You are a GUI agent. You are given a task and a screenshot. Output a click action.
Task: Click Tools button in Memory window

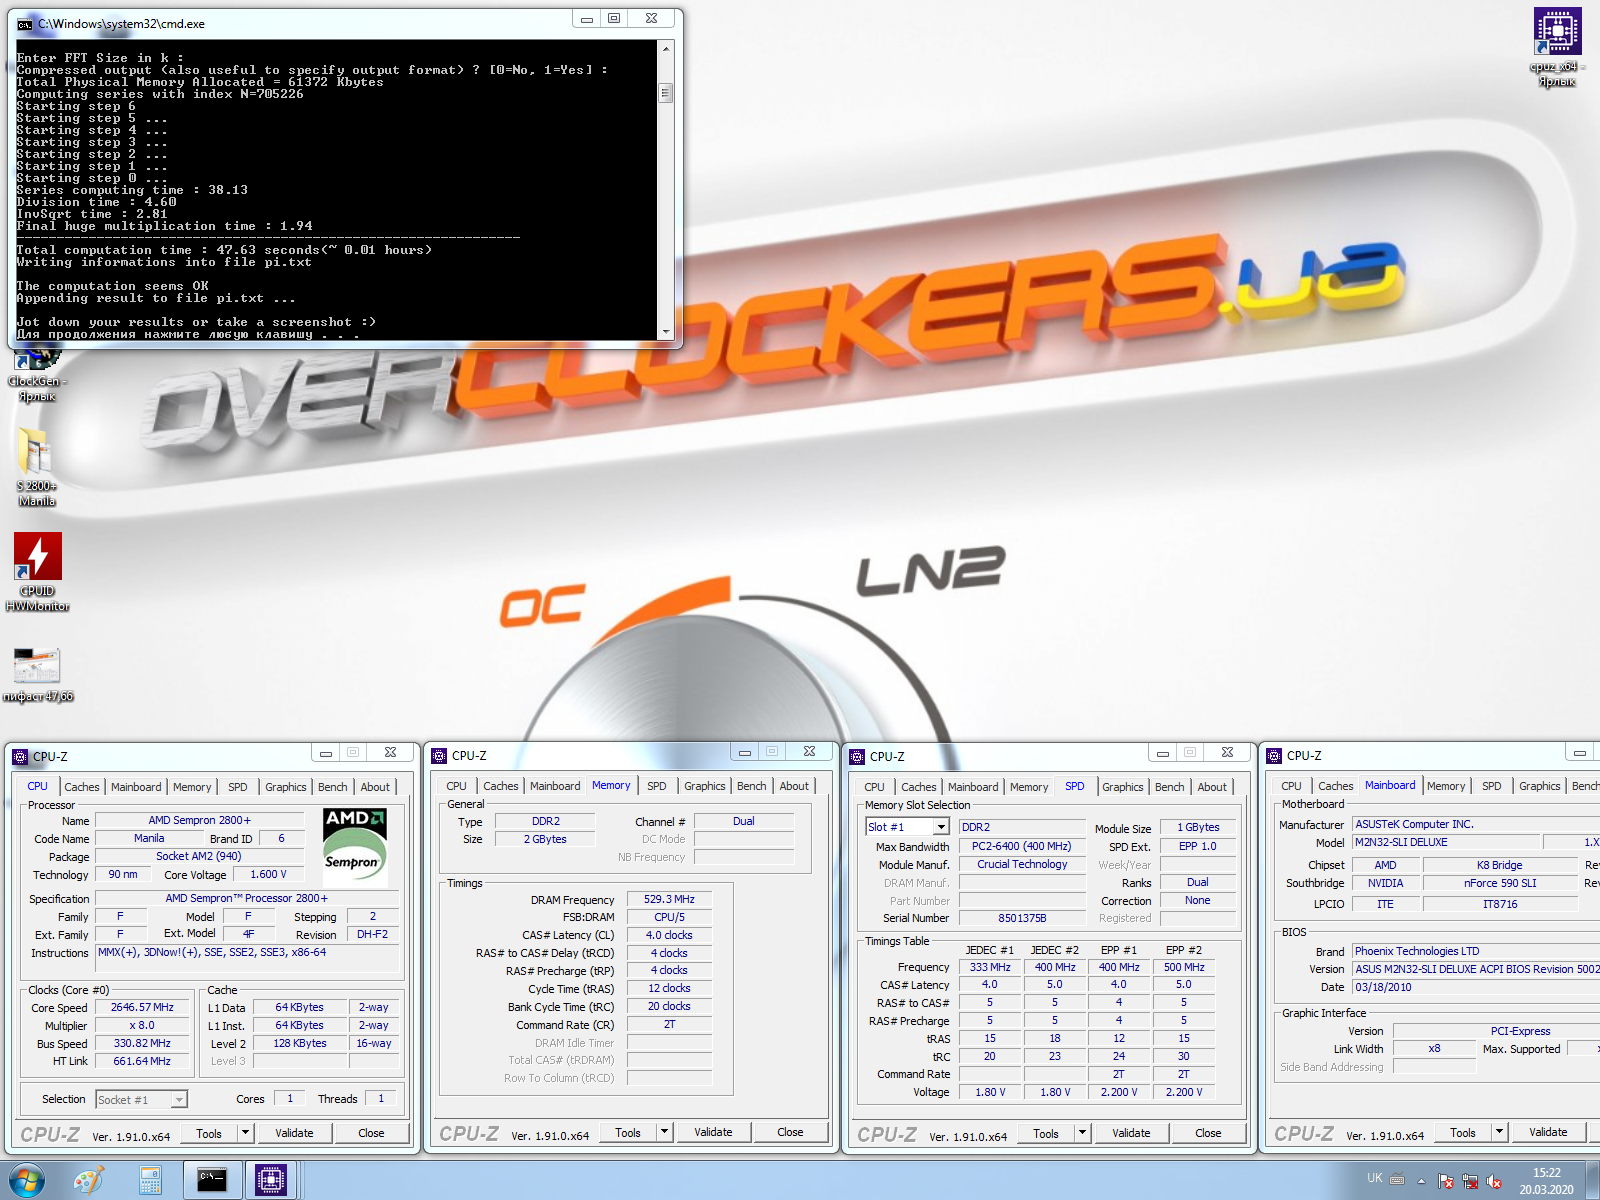(x=628, y=1132)
